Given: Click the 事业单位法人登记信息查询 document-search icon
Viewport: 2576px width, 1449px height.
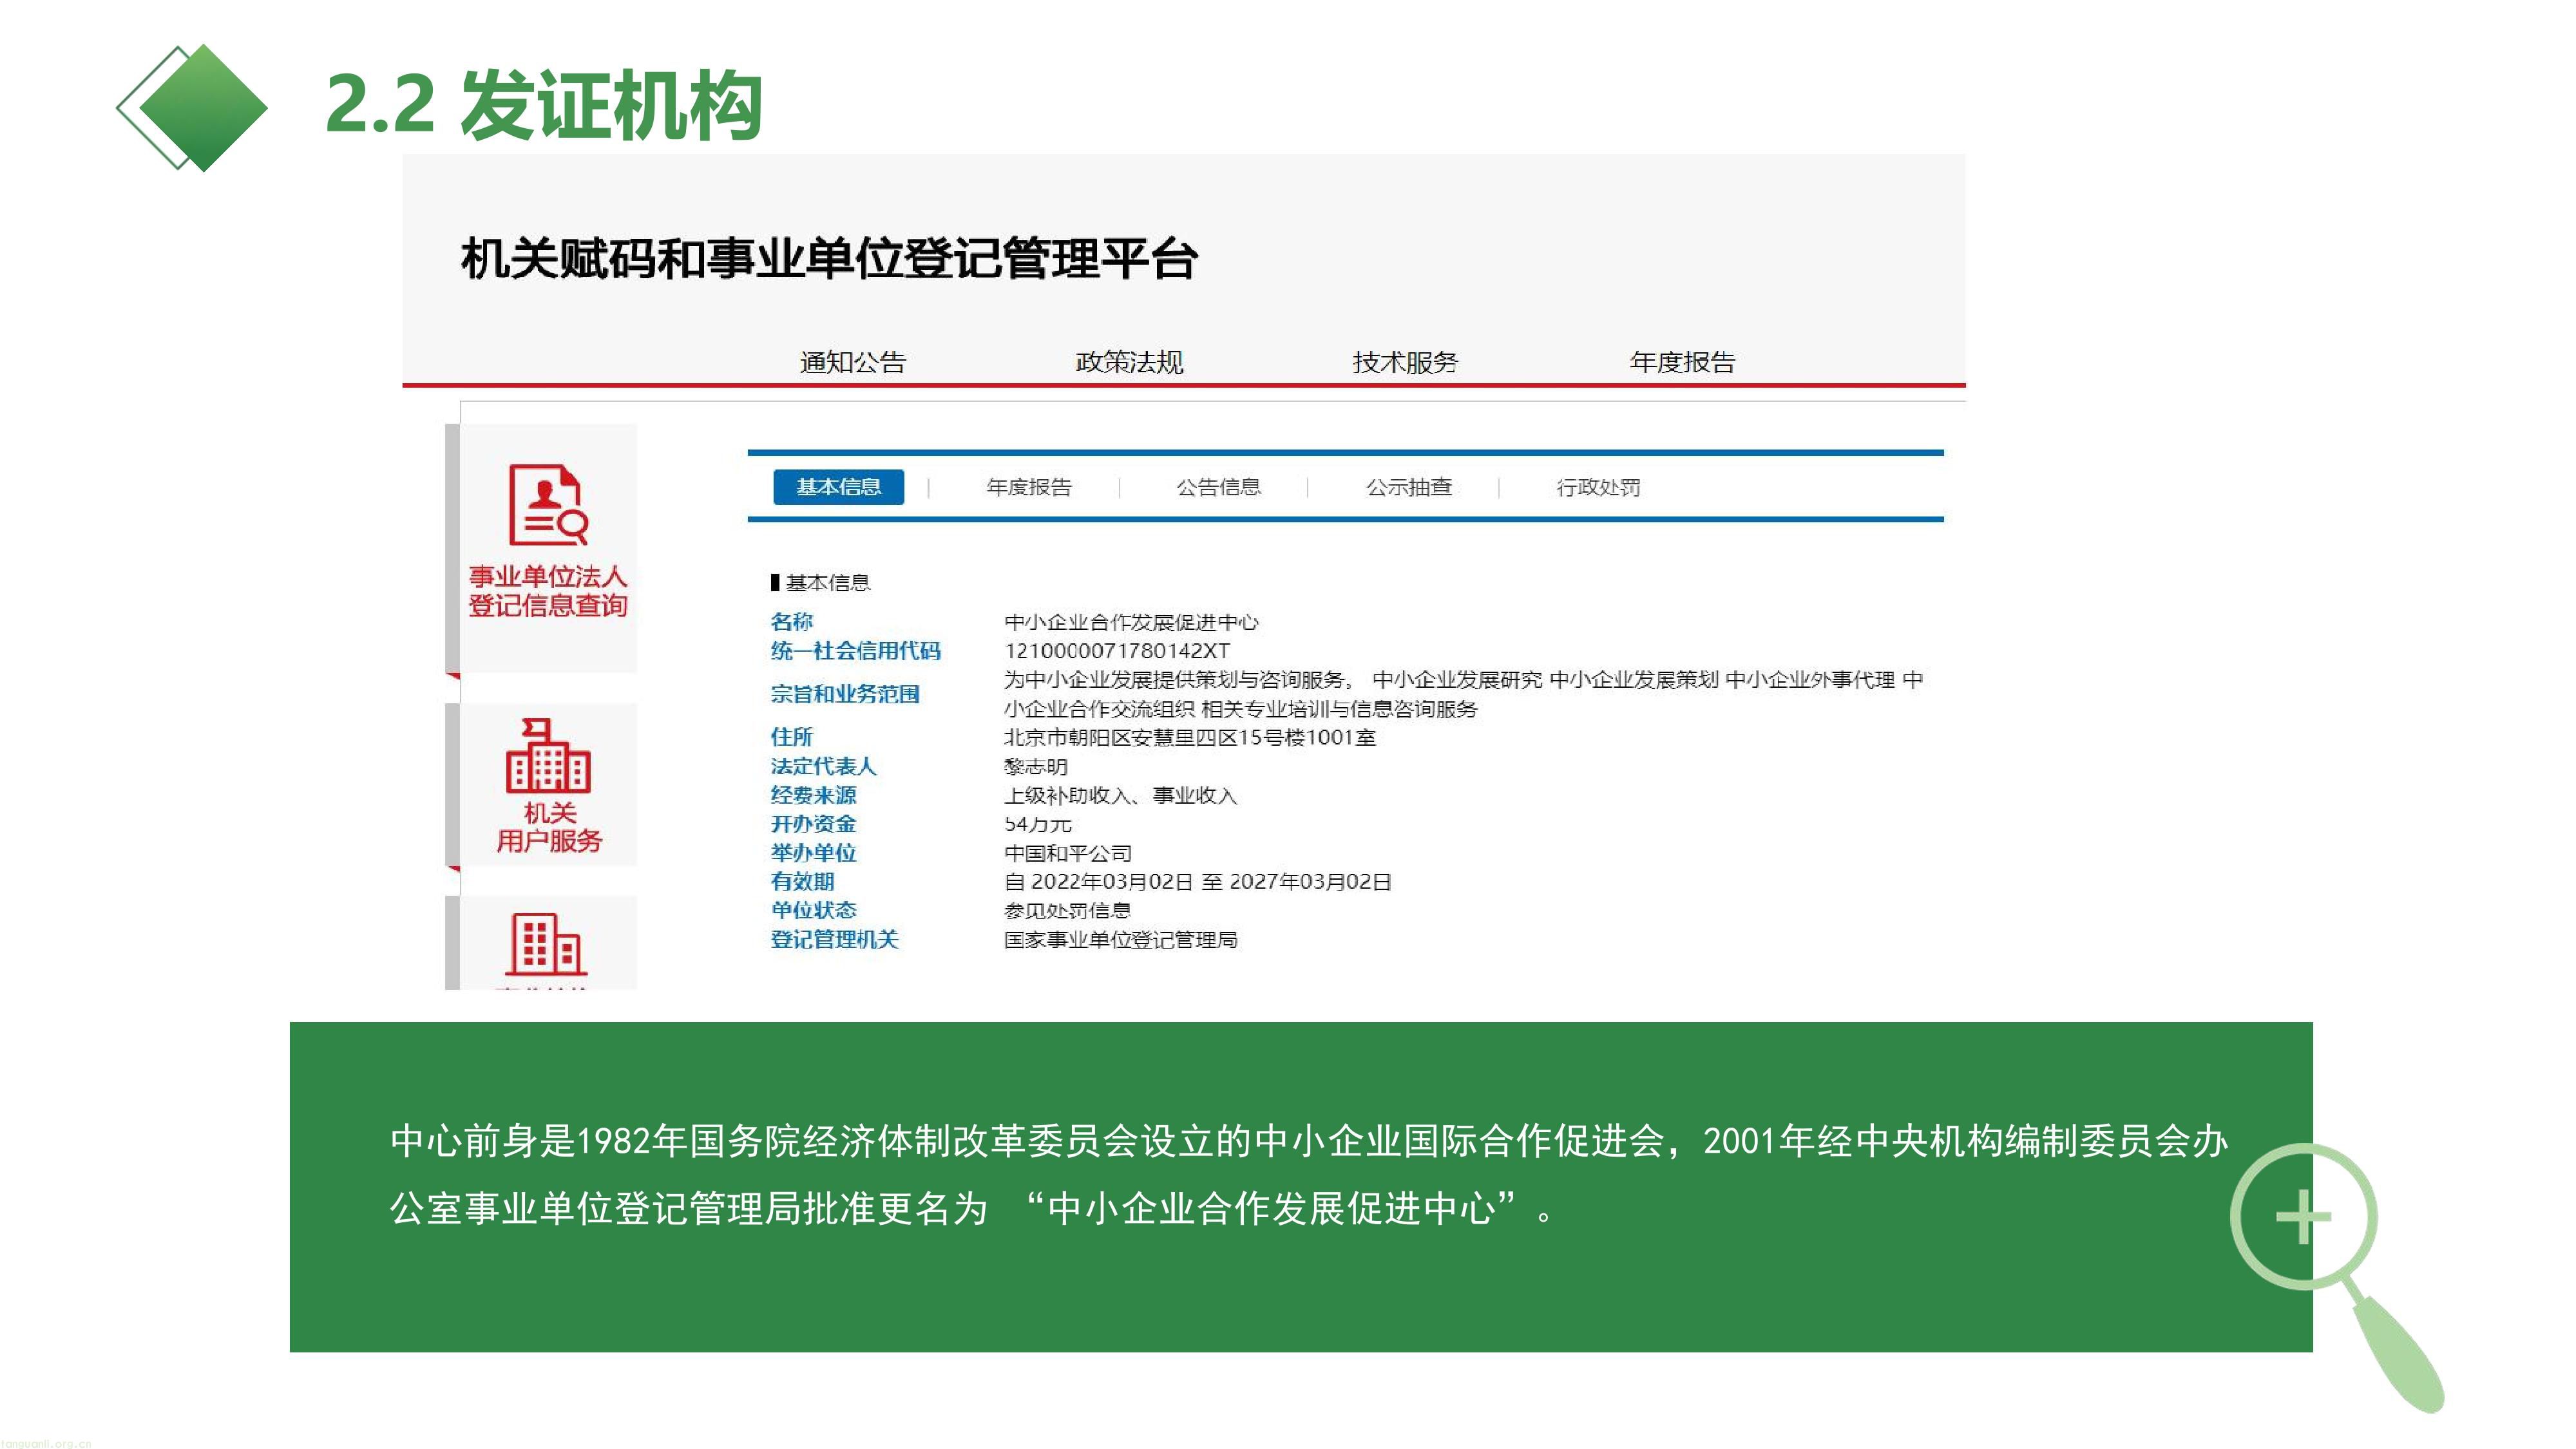Looking at the screenshot, I should coord(548,504).
